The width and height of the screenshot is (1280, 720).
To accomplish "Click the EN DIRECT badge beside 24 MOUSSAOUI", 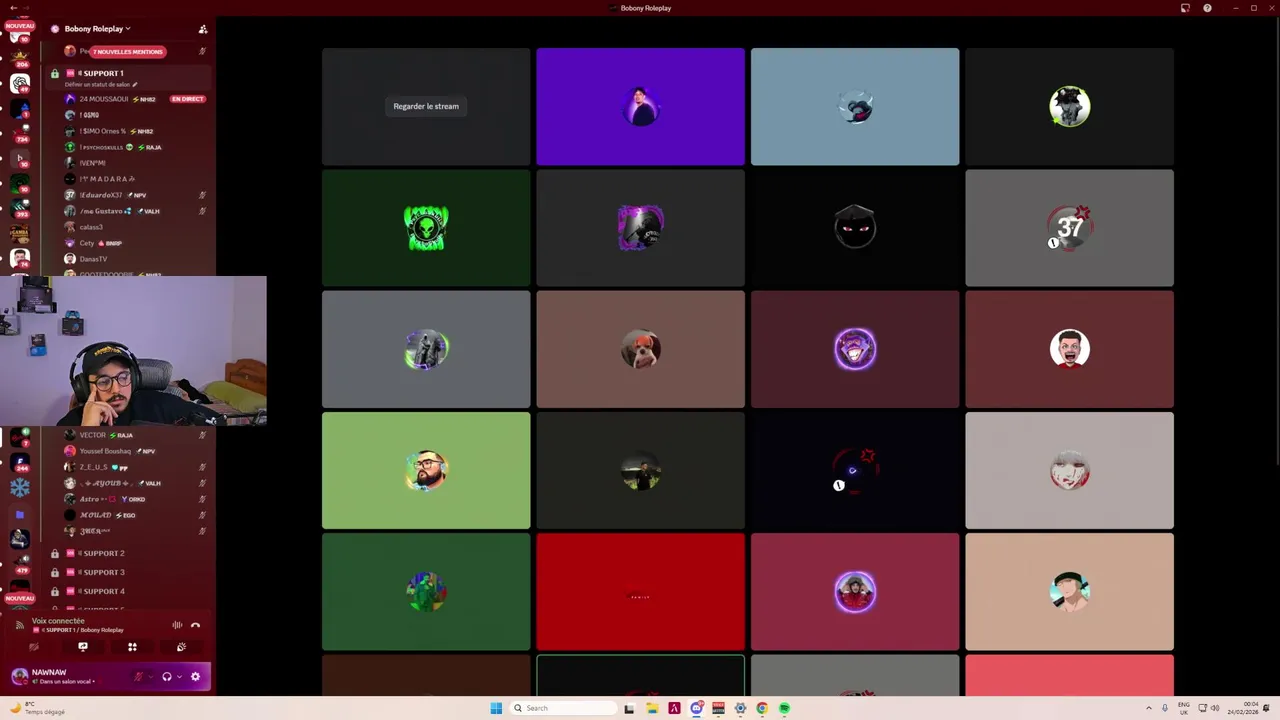I will coord(187,99).
